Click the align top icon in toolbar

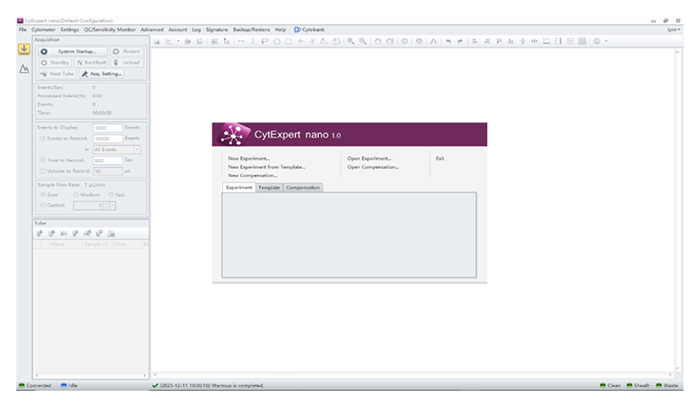pyautogui.click(x=499, y=42)
